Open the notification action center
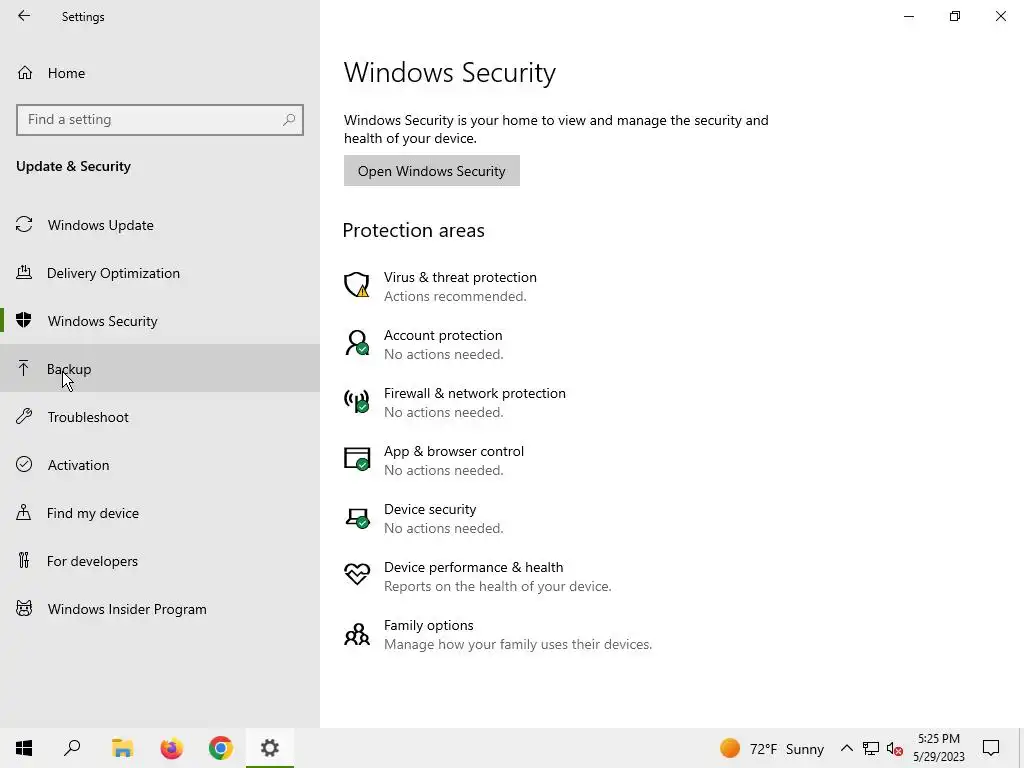1024x768 pixels. coord(991,748)
